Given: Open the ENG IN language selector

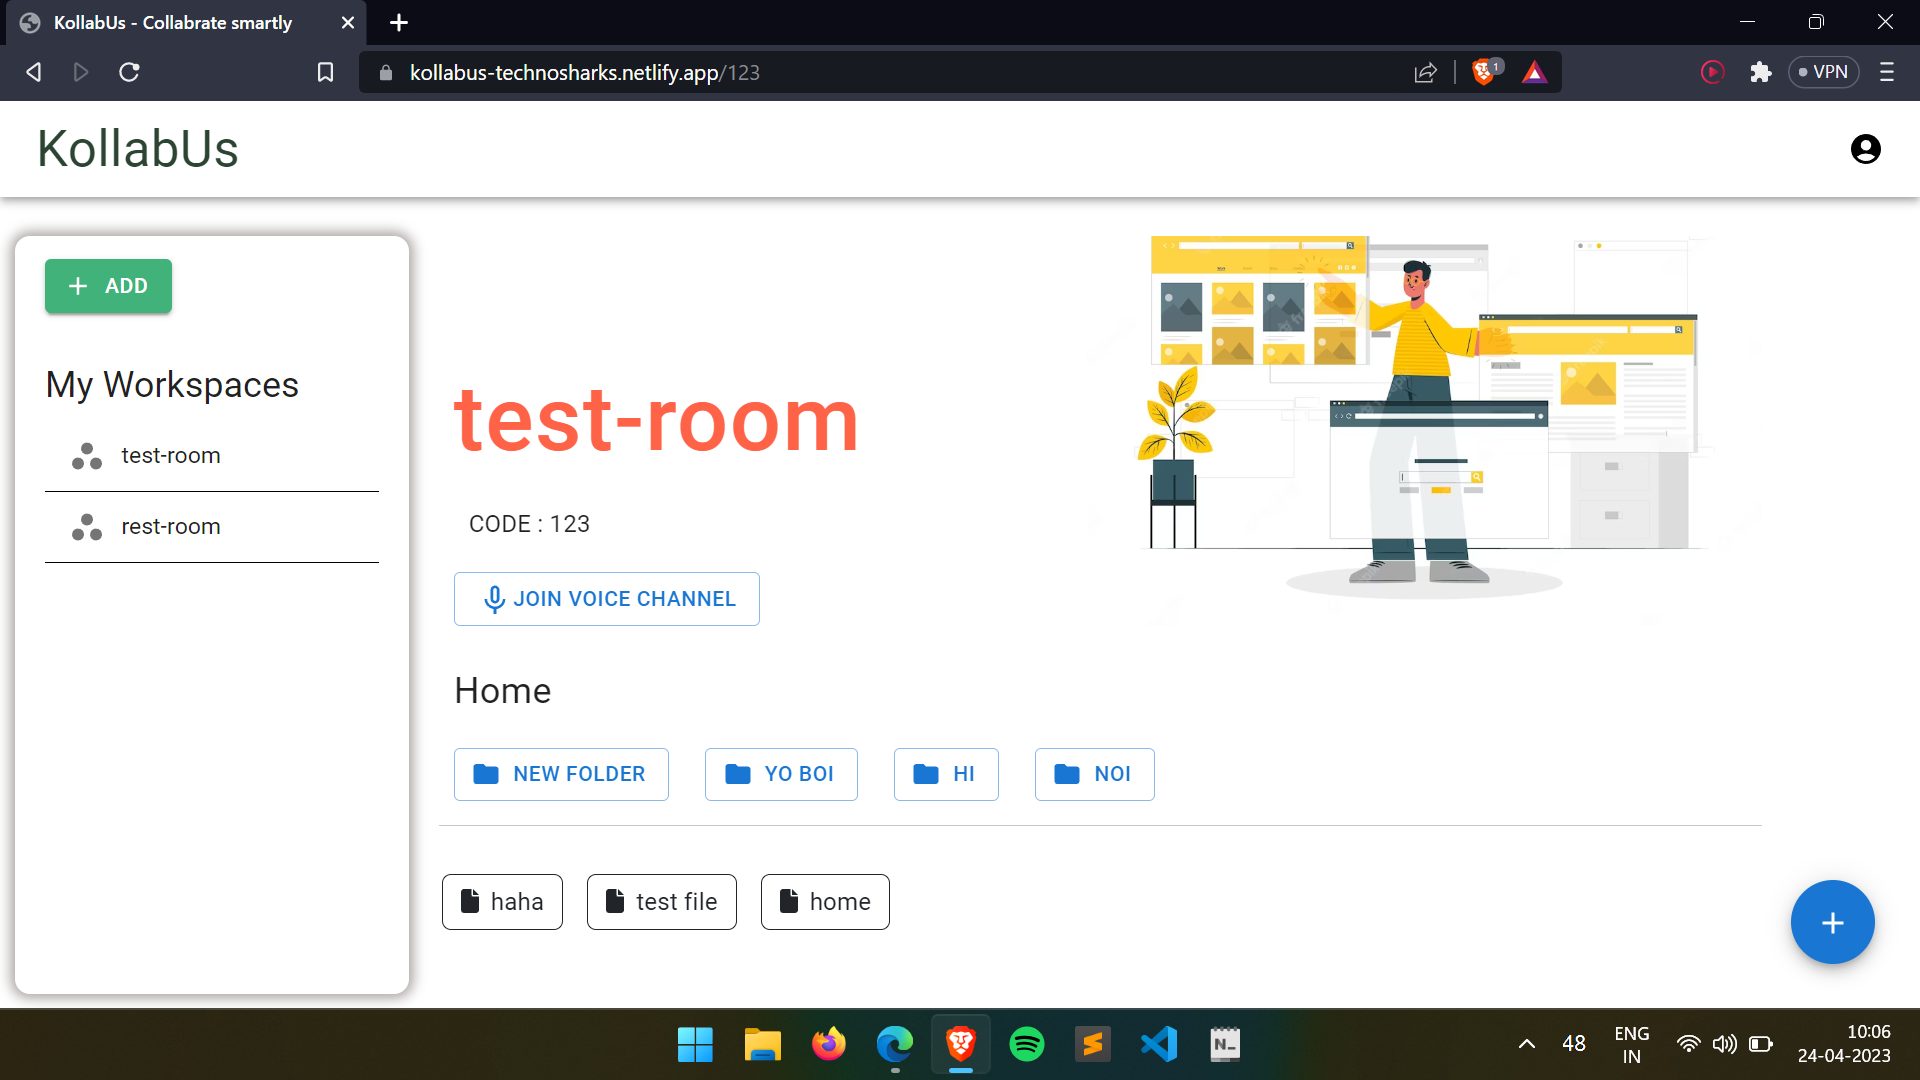Looking at the screenshot, I should [1632, 1043].
